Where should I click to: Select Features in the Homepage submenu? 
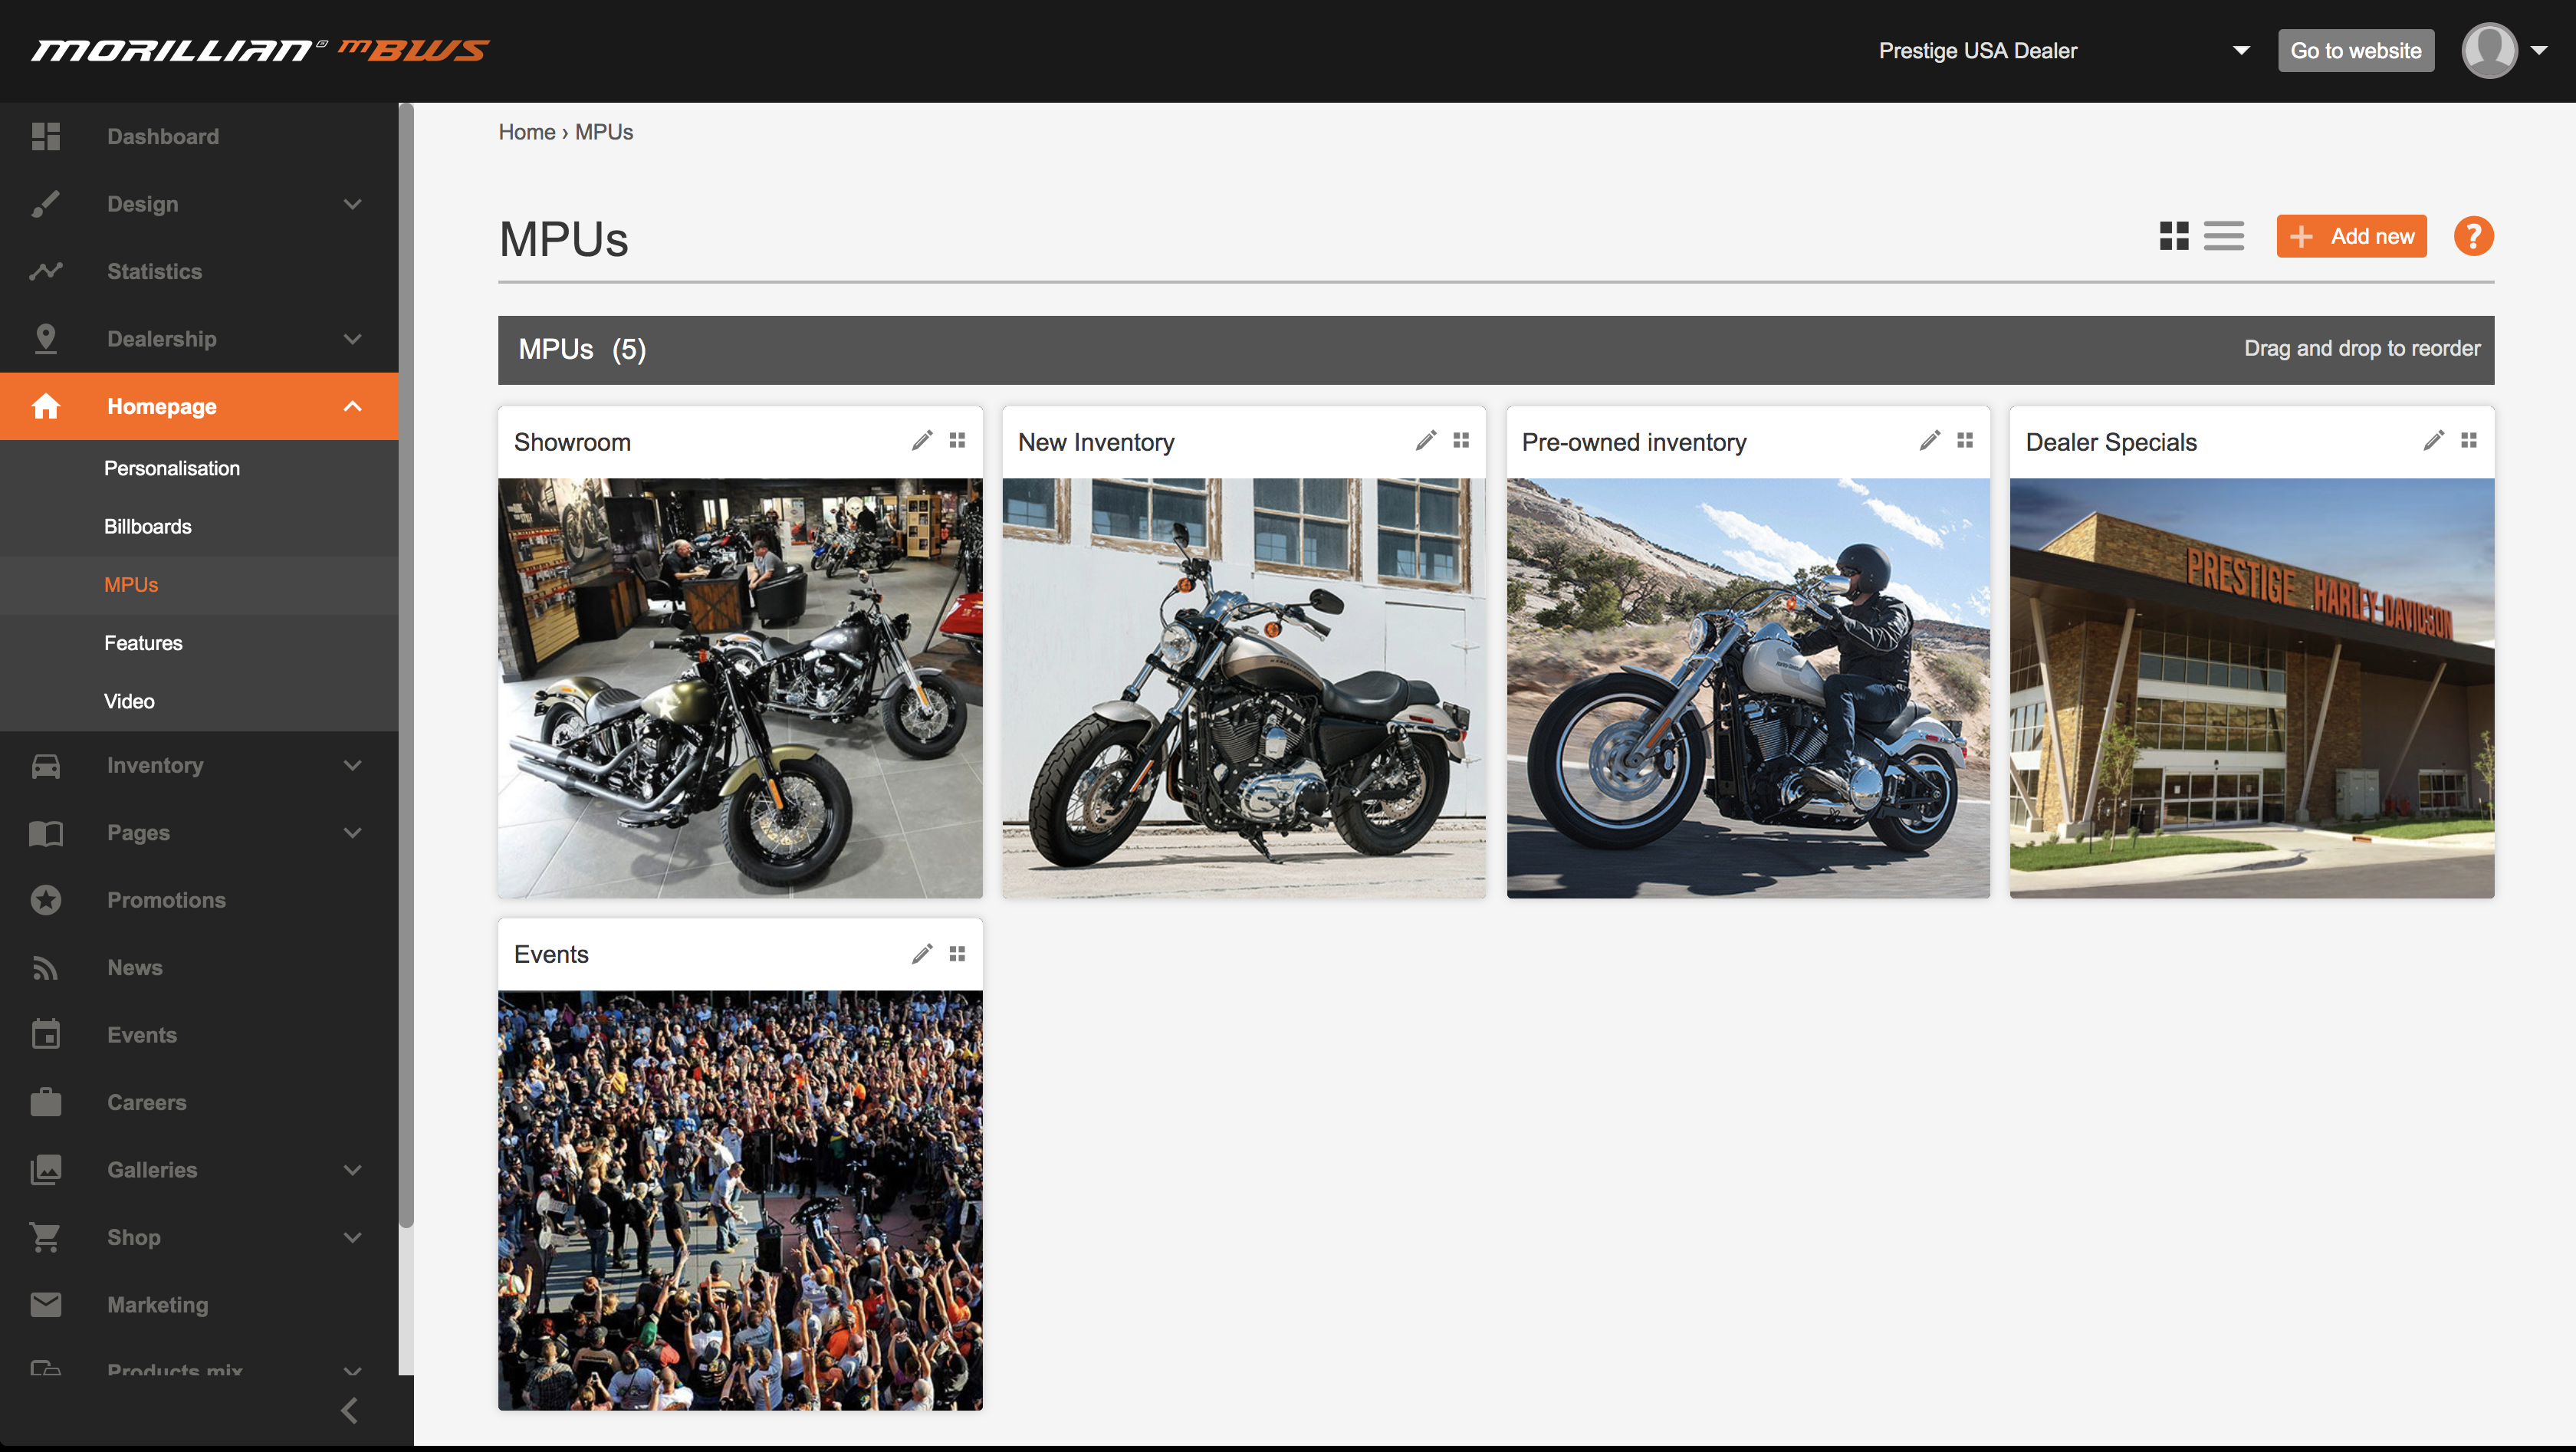[x=143, y=643]
